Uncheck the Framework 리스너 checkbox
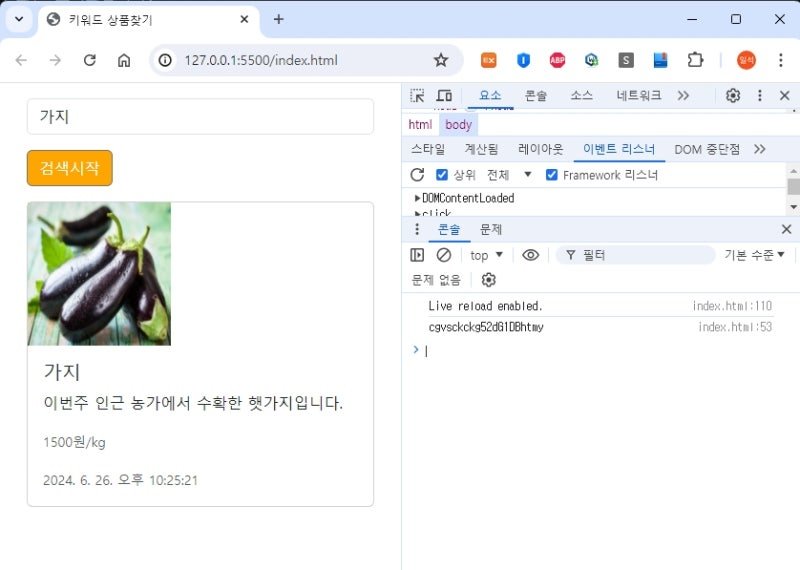Image resolution: width=800 pixels, height=570 pixels. 552,175
